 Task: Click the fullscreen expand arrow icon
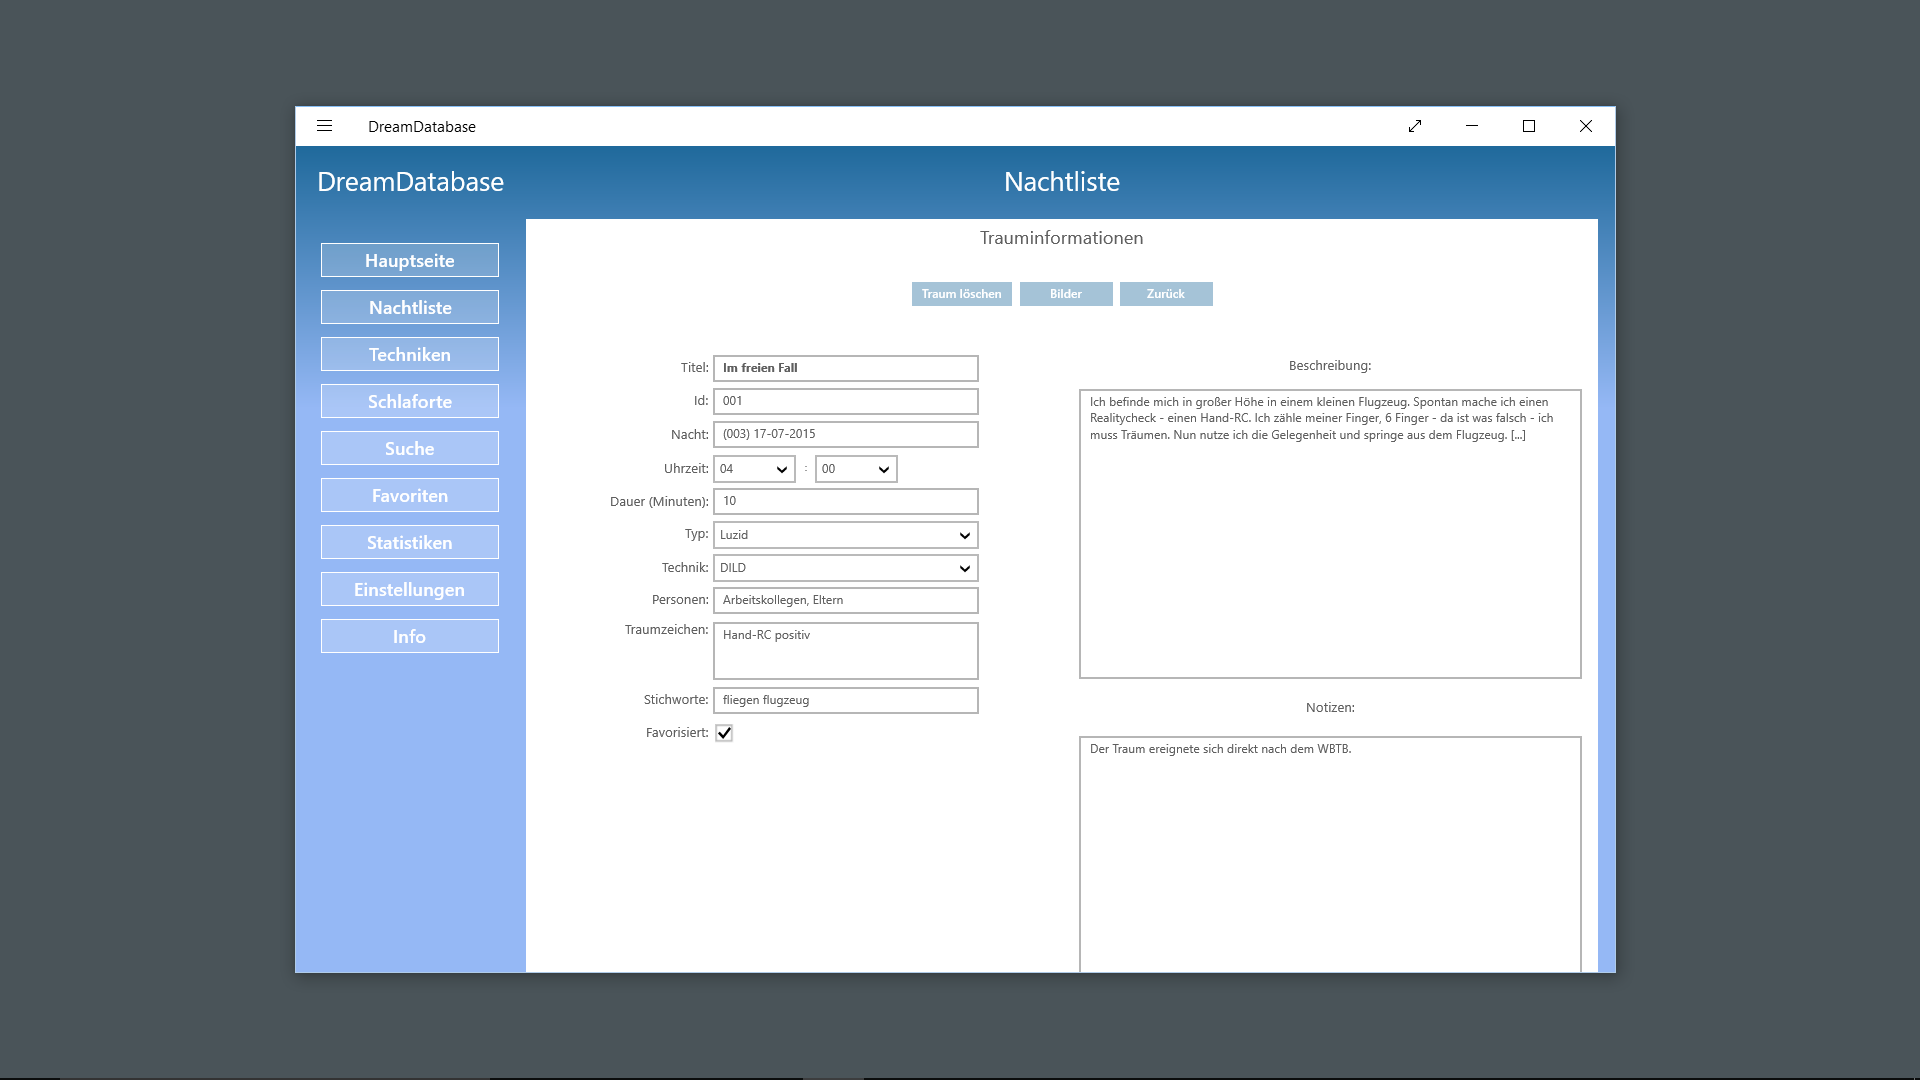coord(1415,126)
